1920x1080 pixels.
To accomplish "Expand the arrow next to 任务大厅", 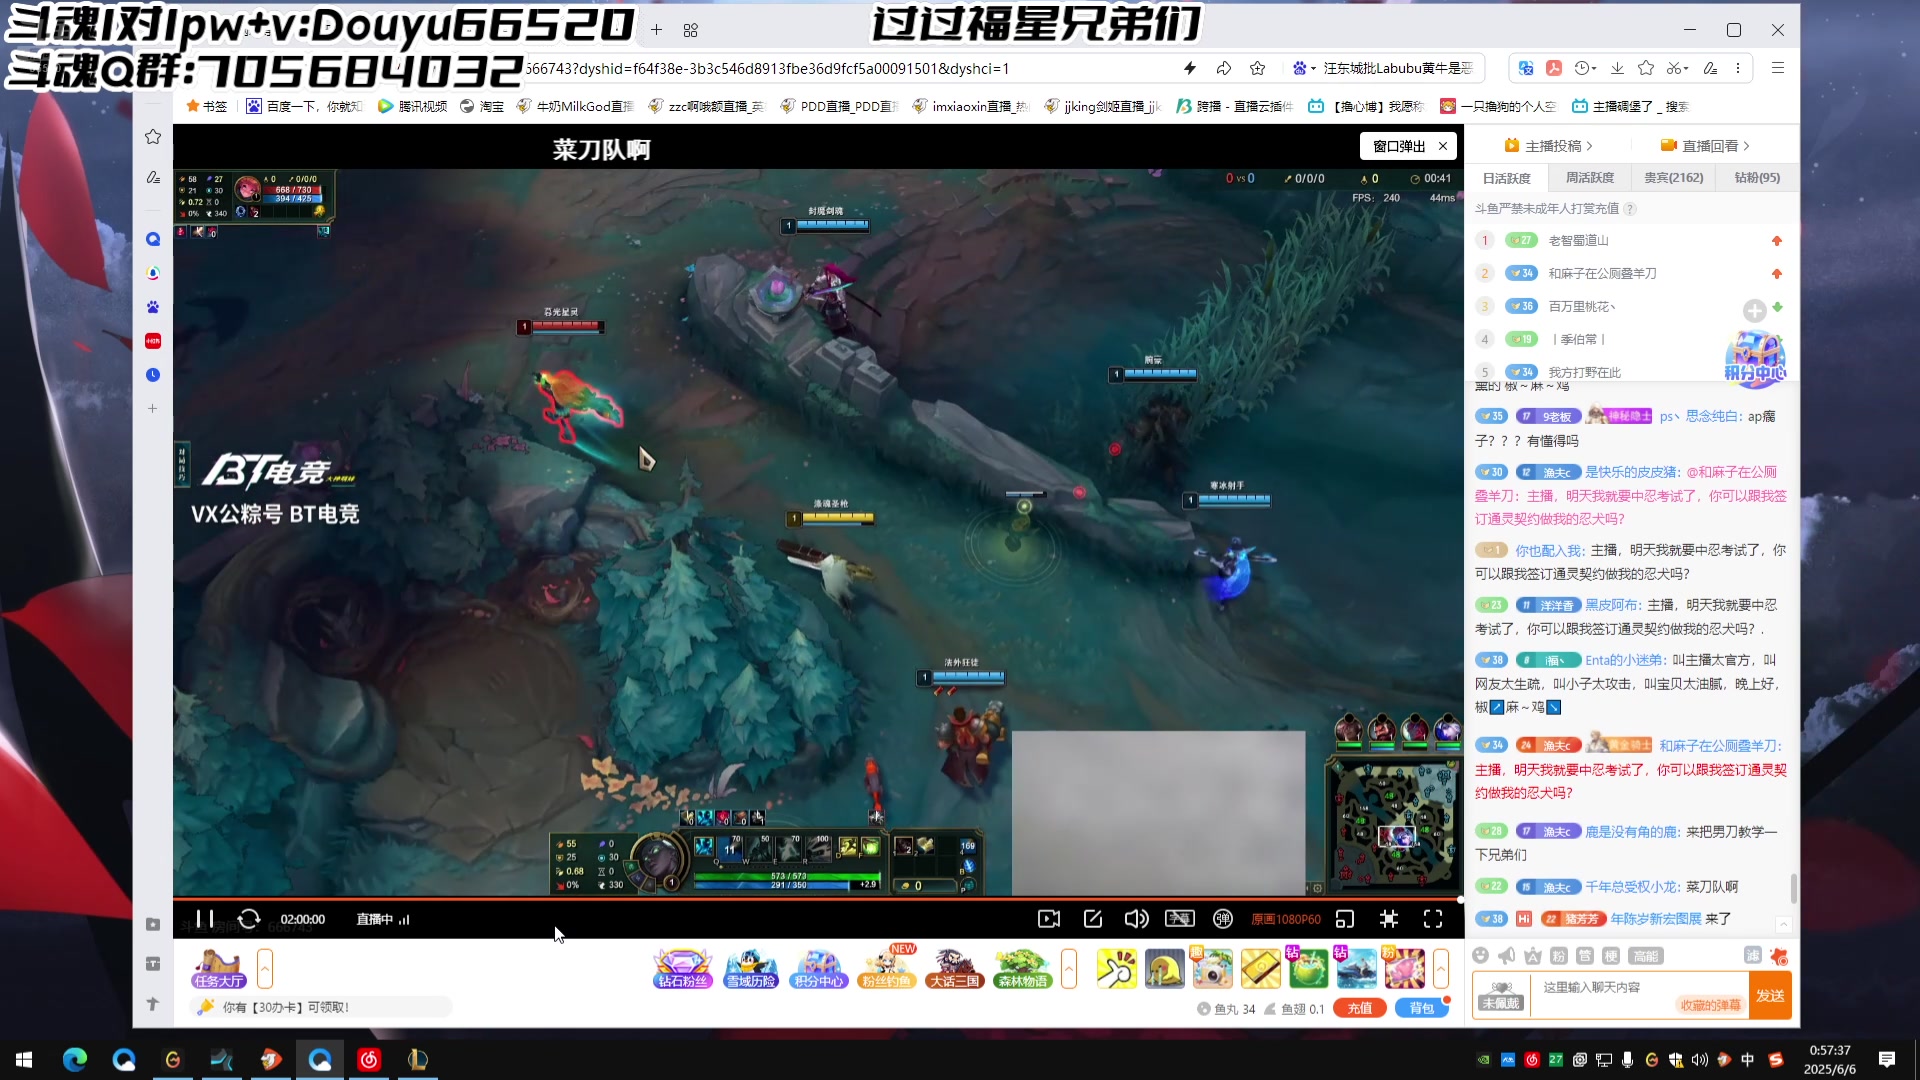I will (265, 968).
